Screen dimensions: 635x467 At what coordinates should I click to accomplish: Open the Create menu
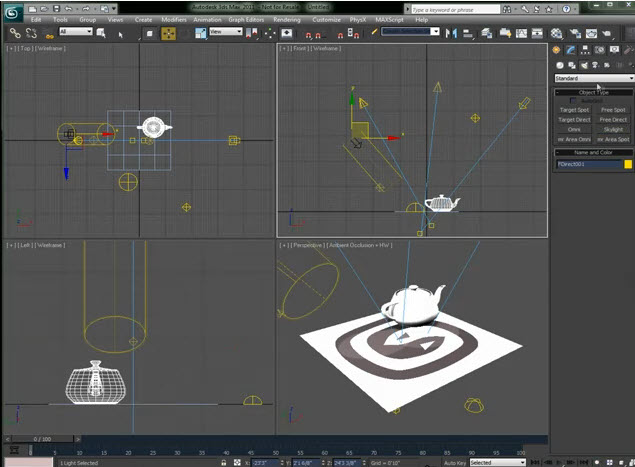[143, 19]
